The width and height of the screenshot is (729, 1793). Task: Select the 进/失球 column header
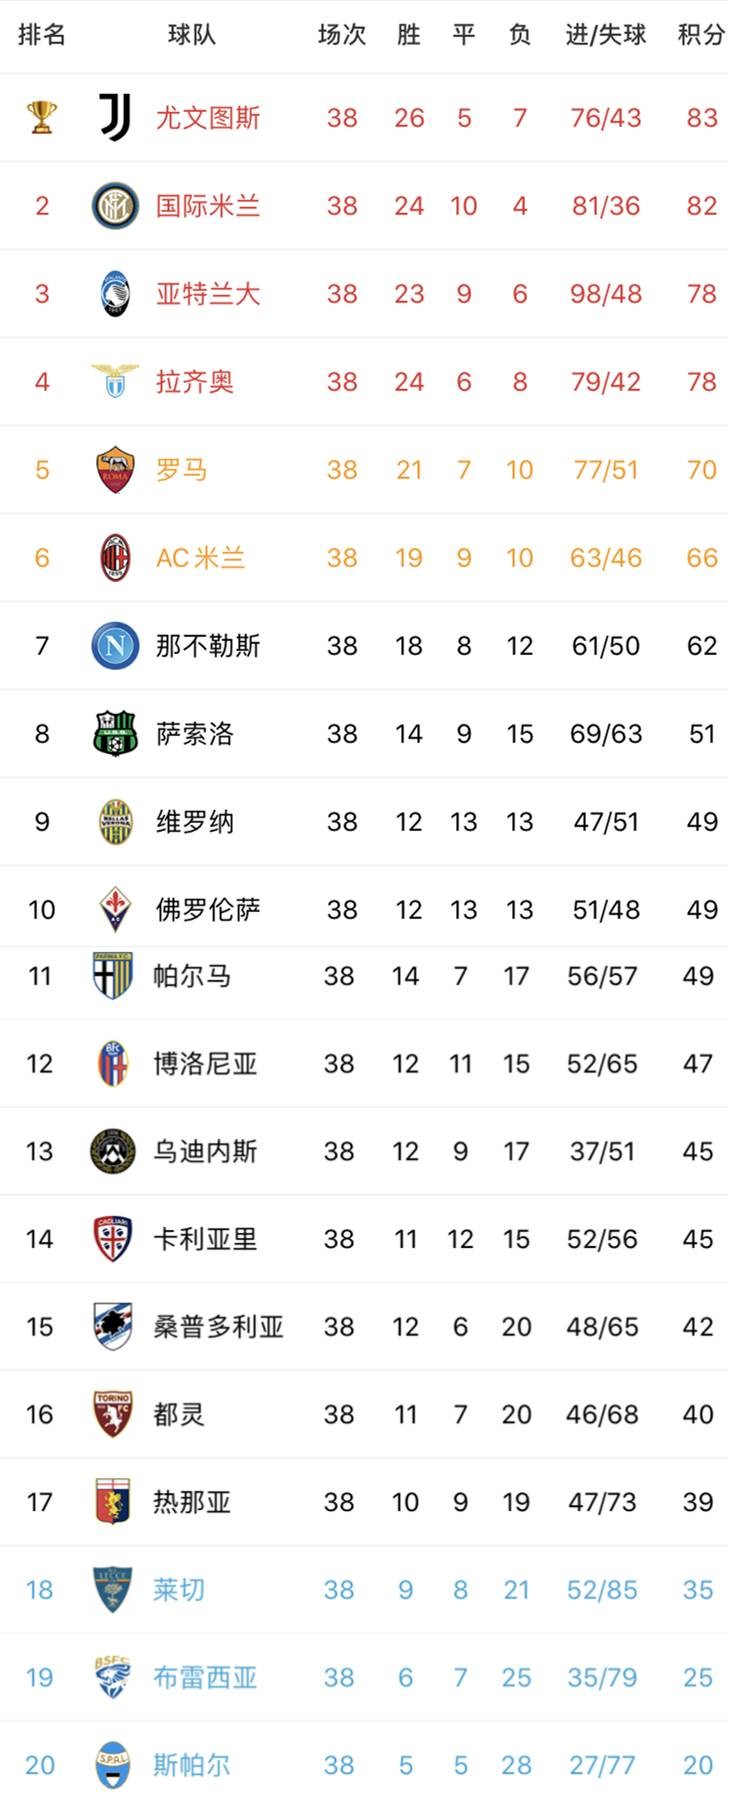(606, 35)
